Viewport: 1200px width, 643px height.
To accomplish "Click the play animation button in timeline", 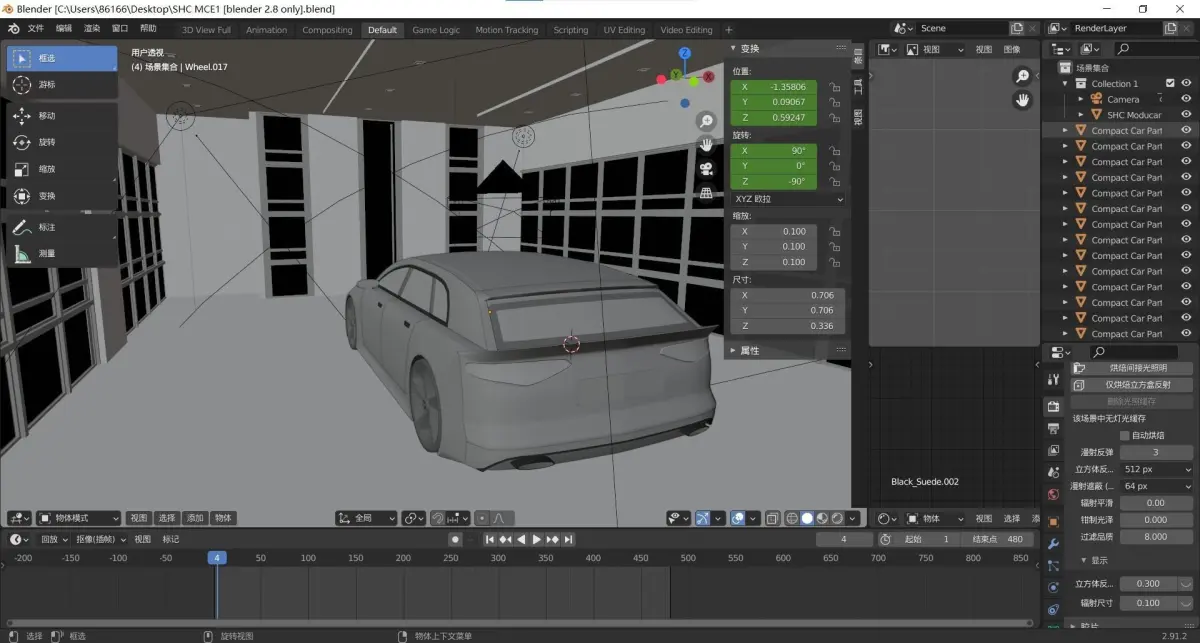I will click(x=536, y=539).
